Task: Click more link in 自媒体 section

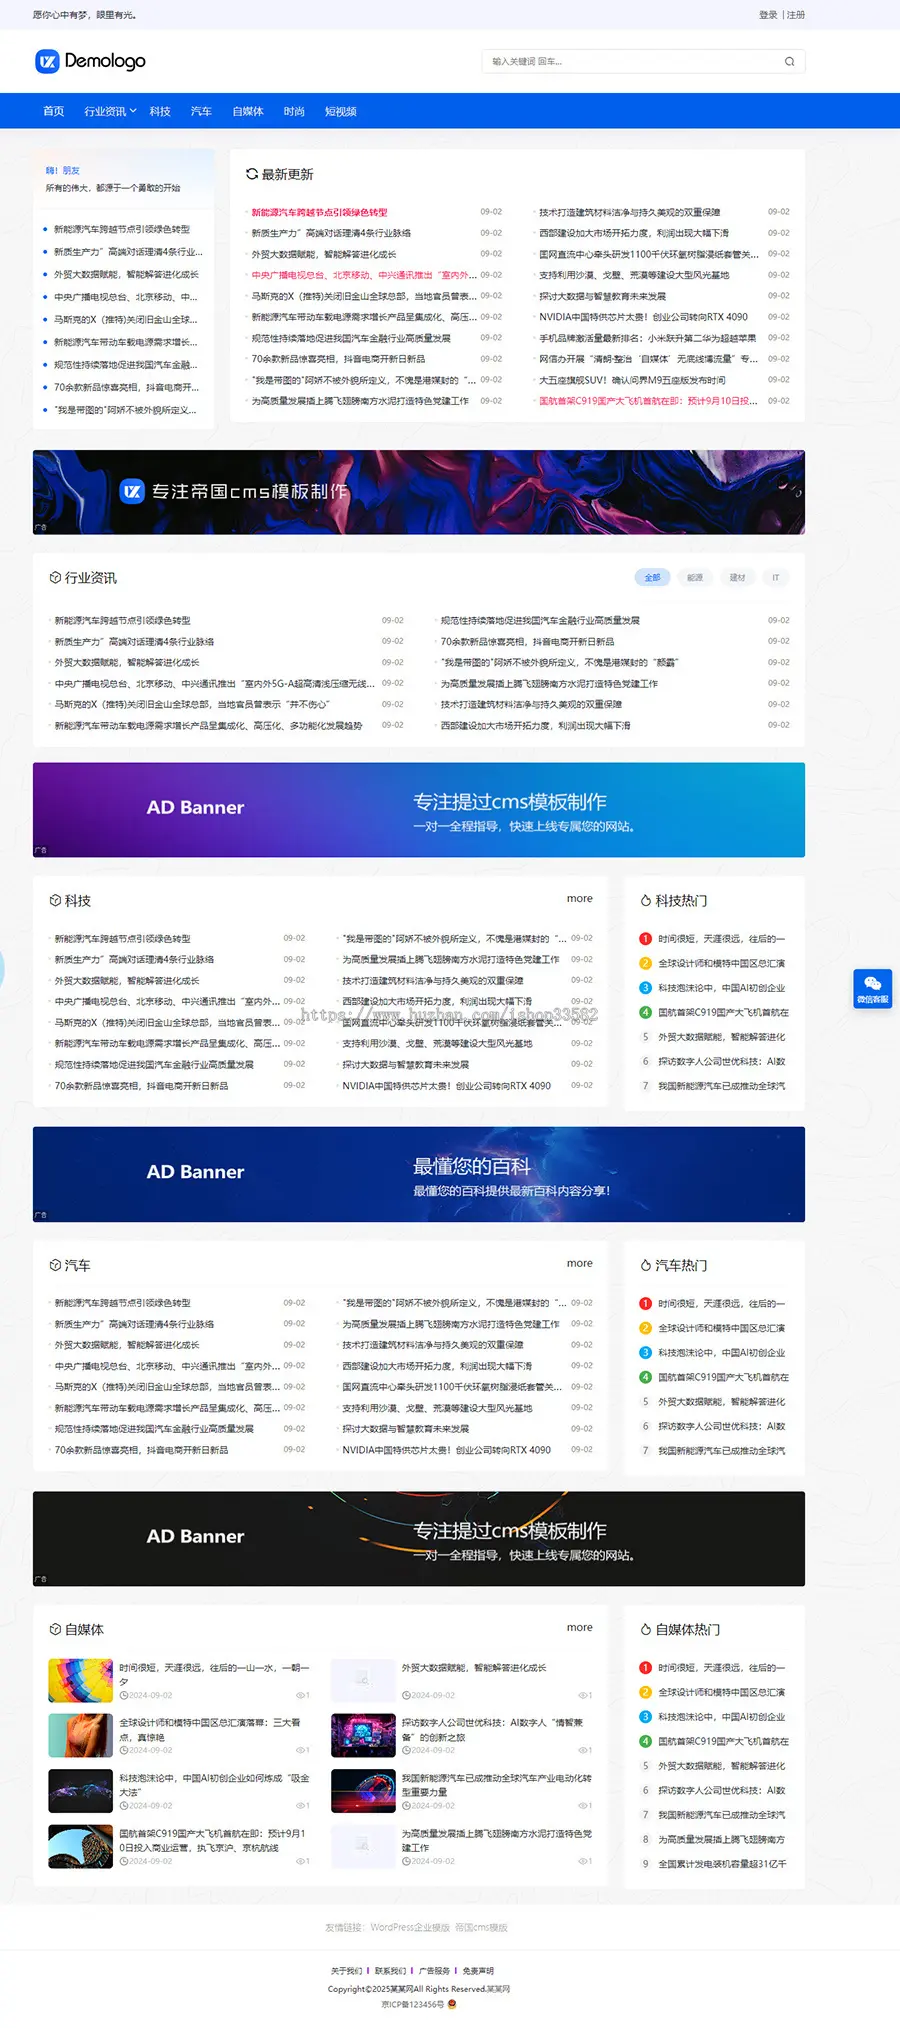Action: click(580, 1627)
